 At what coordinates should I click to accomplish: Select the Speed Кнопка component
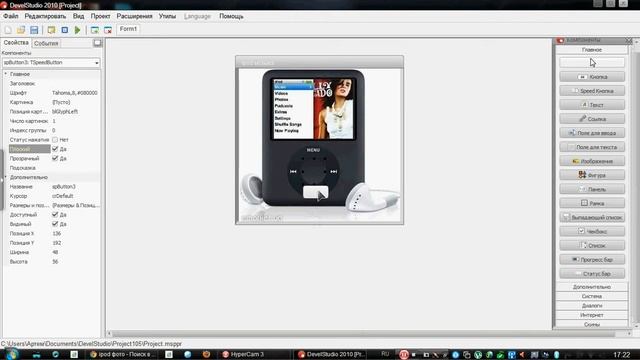592,91
